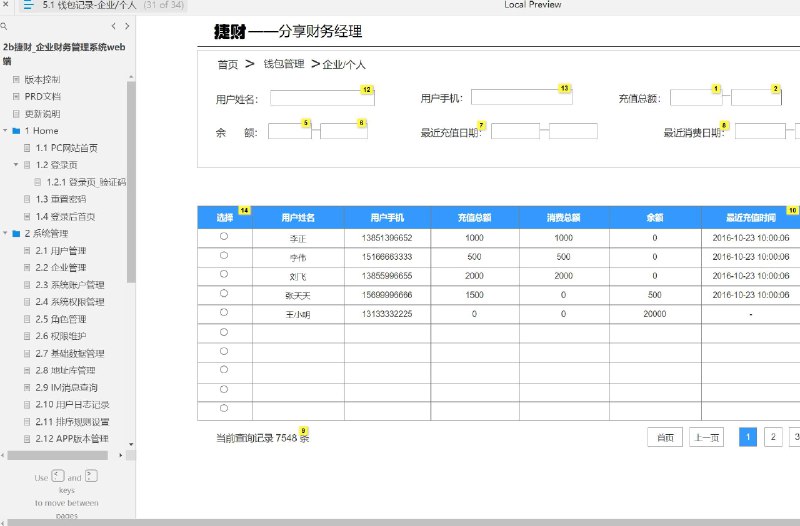Screen dimensions: 800x526
Task: Open yellow note marker 10 on 最近充值时间 header
Action: pyautogui.click(x=792, y=211)
